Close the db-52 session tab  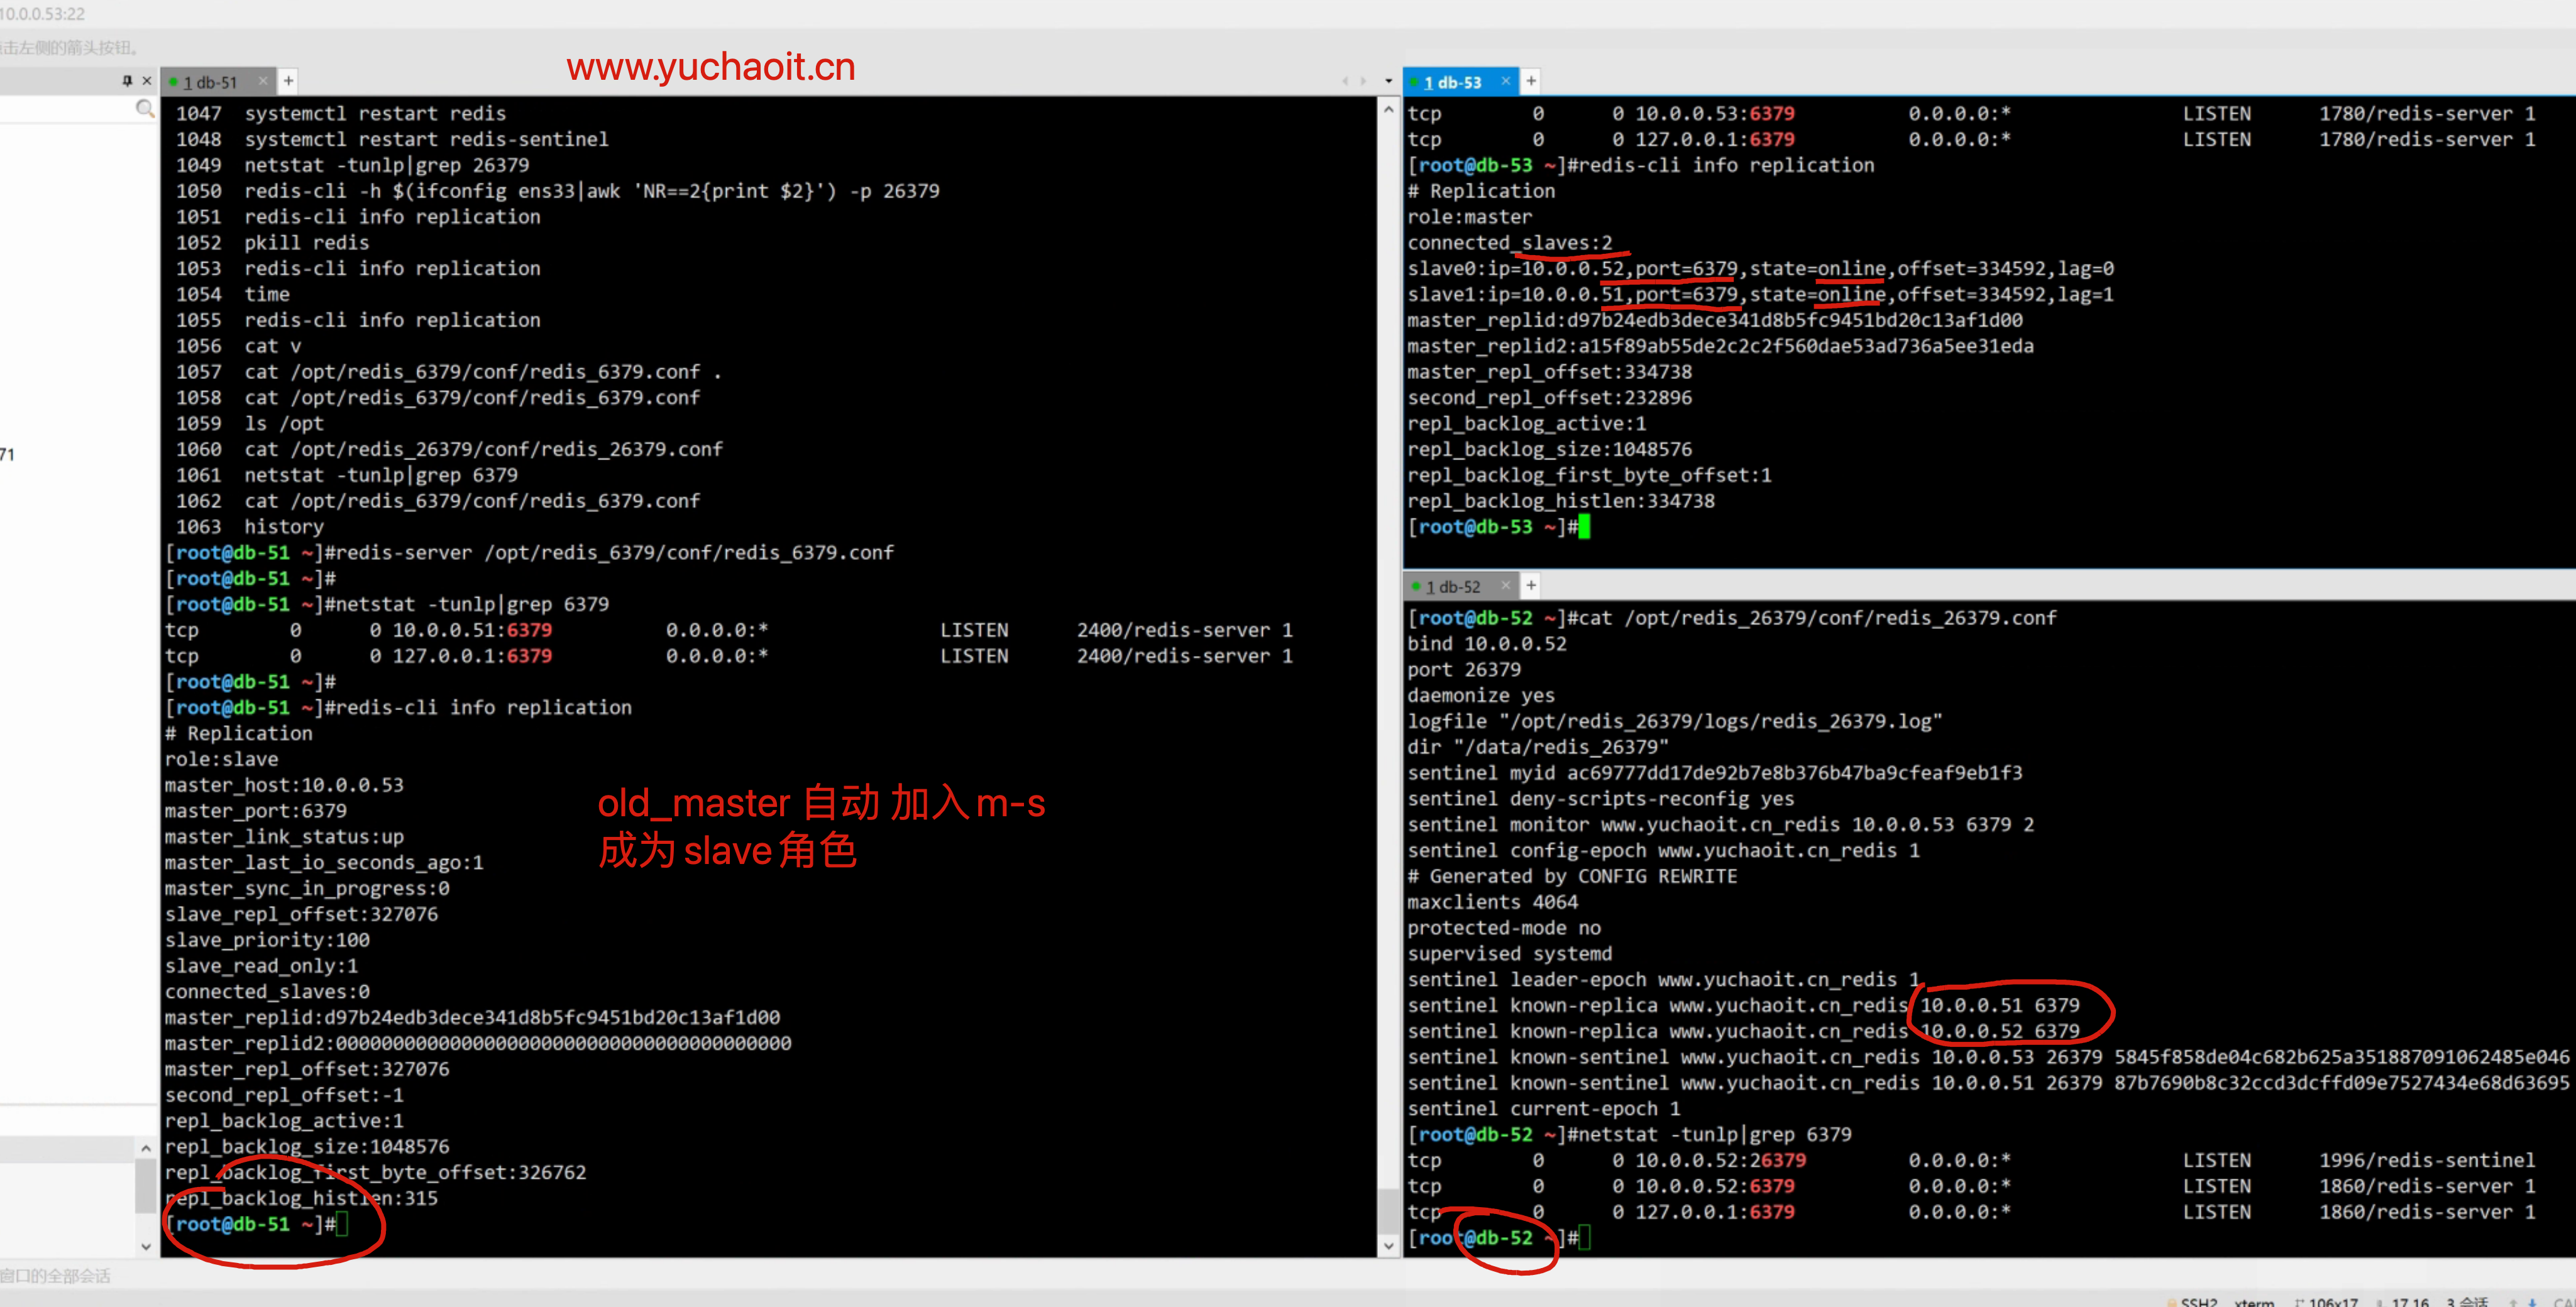[x=1505, y=585]
